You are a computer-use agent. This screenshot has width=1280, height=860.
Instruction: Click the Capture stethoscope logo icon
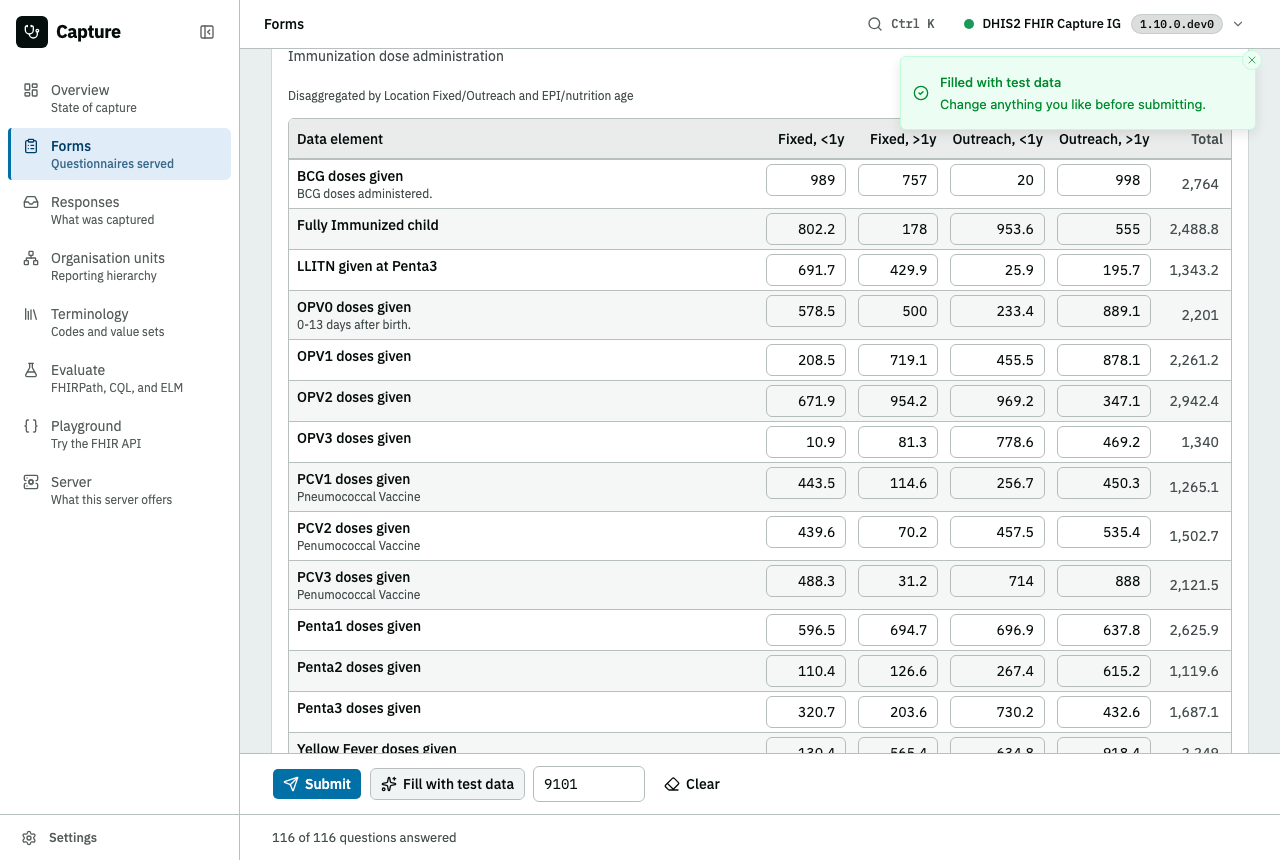coord(32,32)
